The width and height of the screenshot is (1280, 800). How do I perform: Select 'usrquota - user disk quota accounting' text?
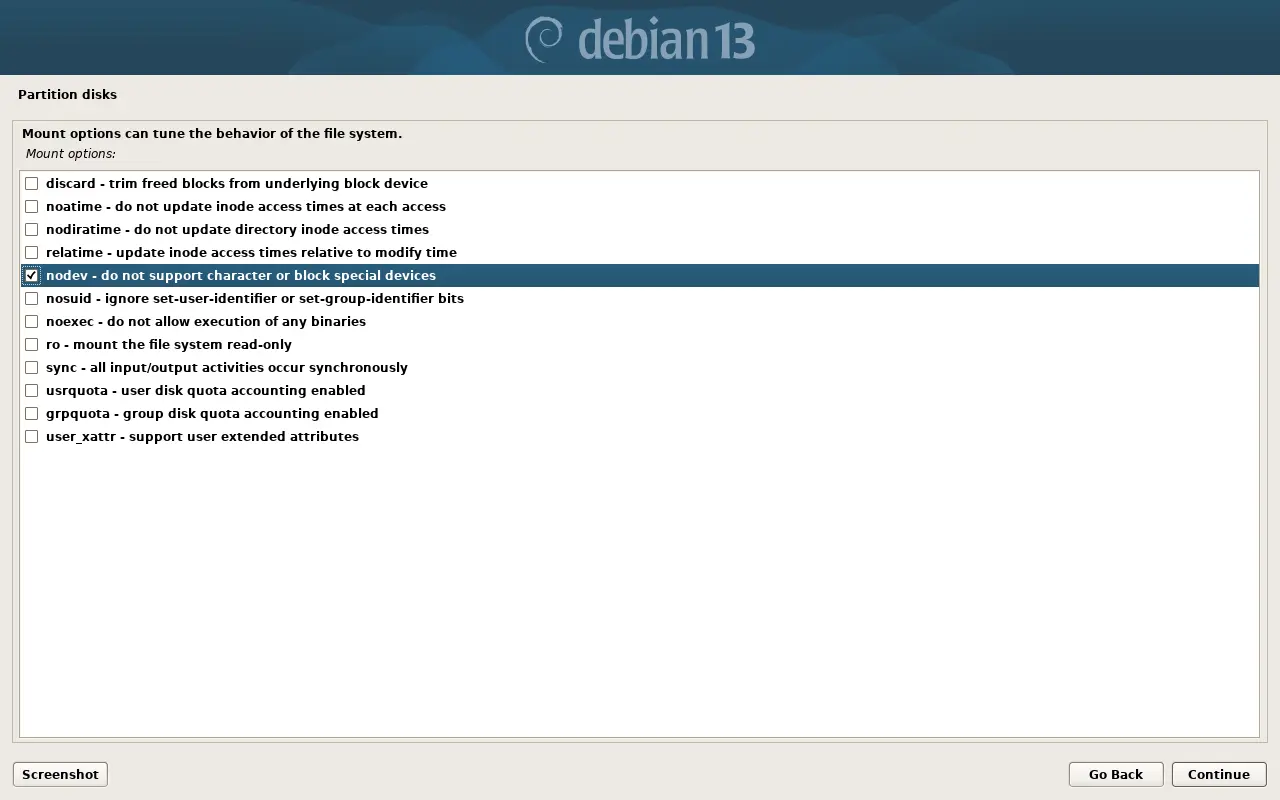click(206, 391)
